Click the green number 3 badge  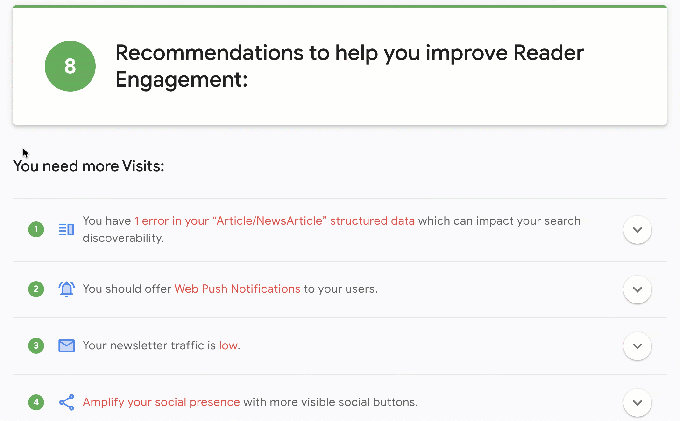[x=36, y=346]
